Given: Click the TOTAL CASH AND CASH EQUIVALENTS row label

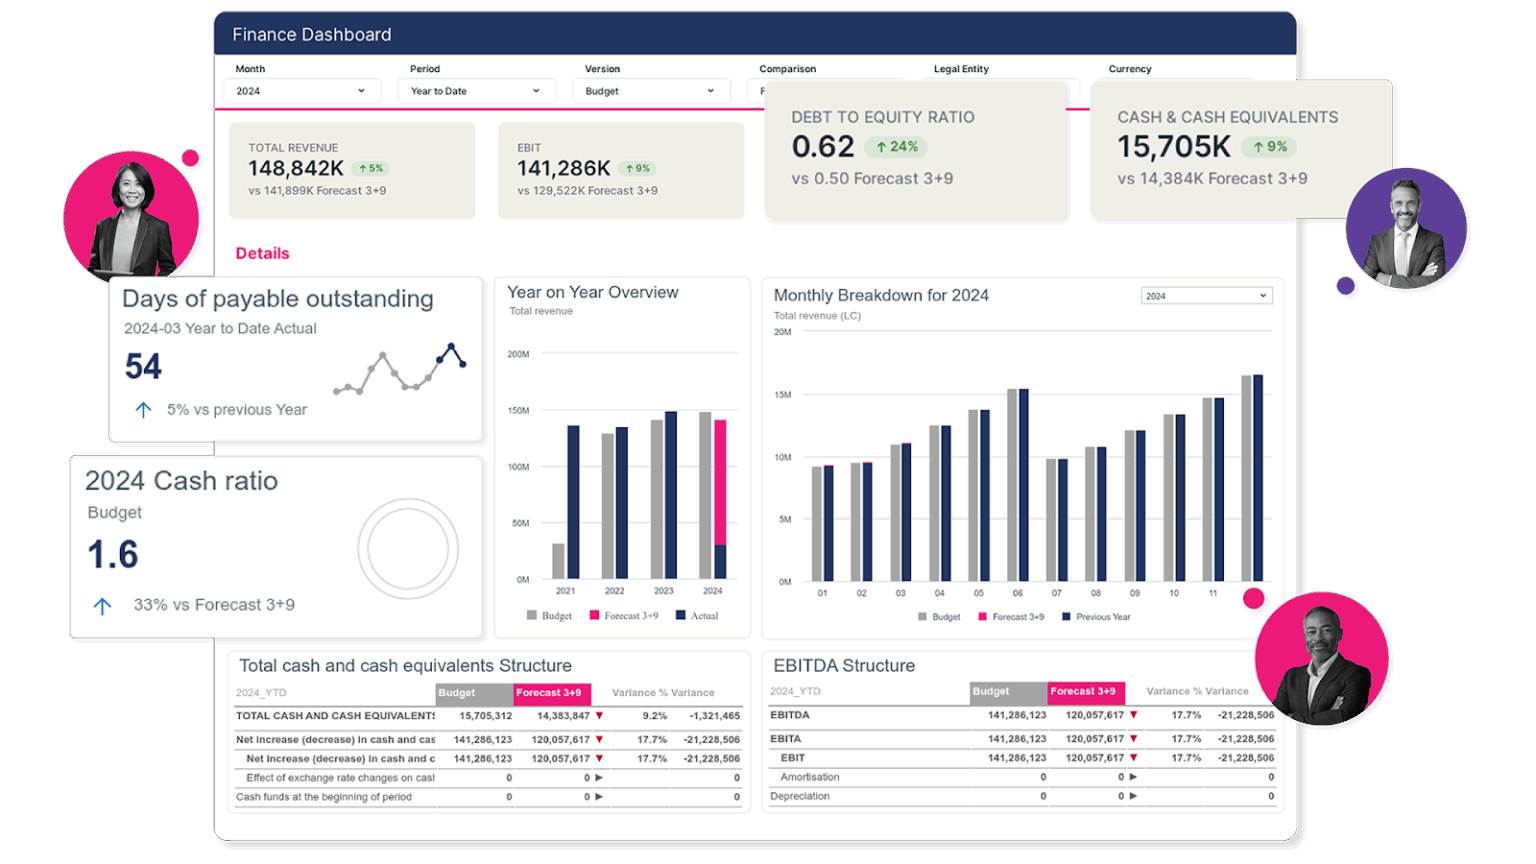Looking at the screenshot, I should point(330,717).
